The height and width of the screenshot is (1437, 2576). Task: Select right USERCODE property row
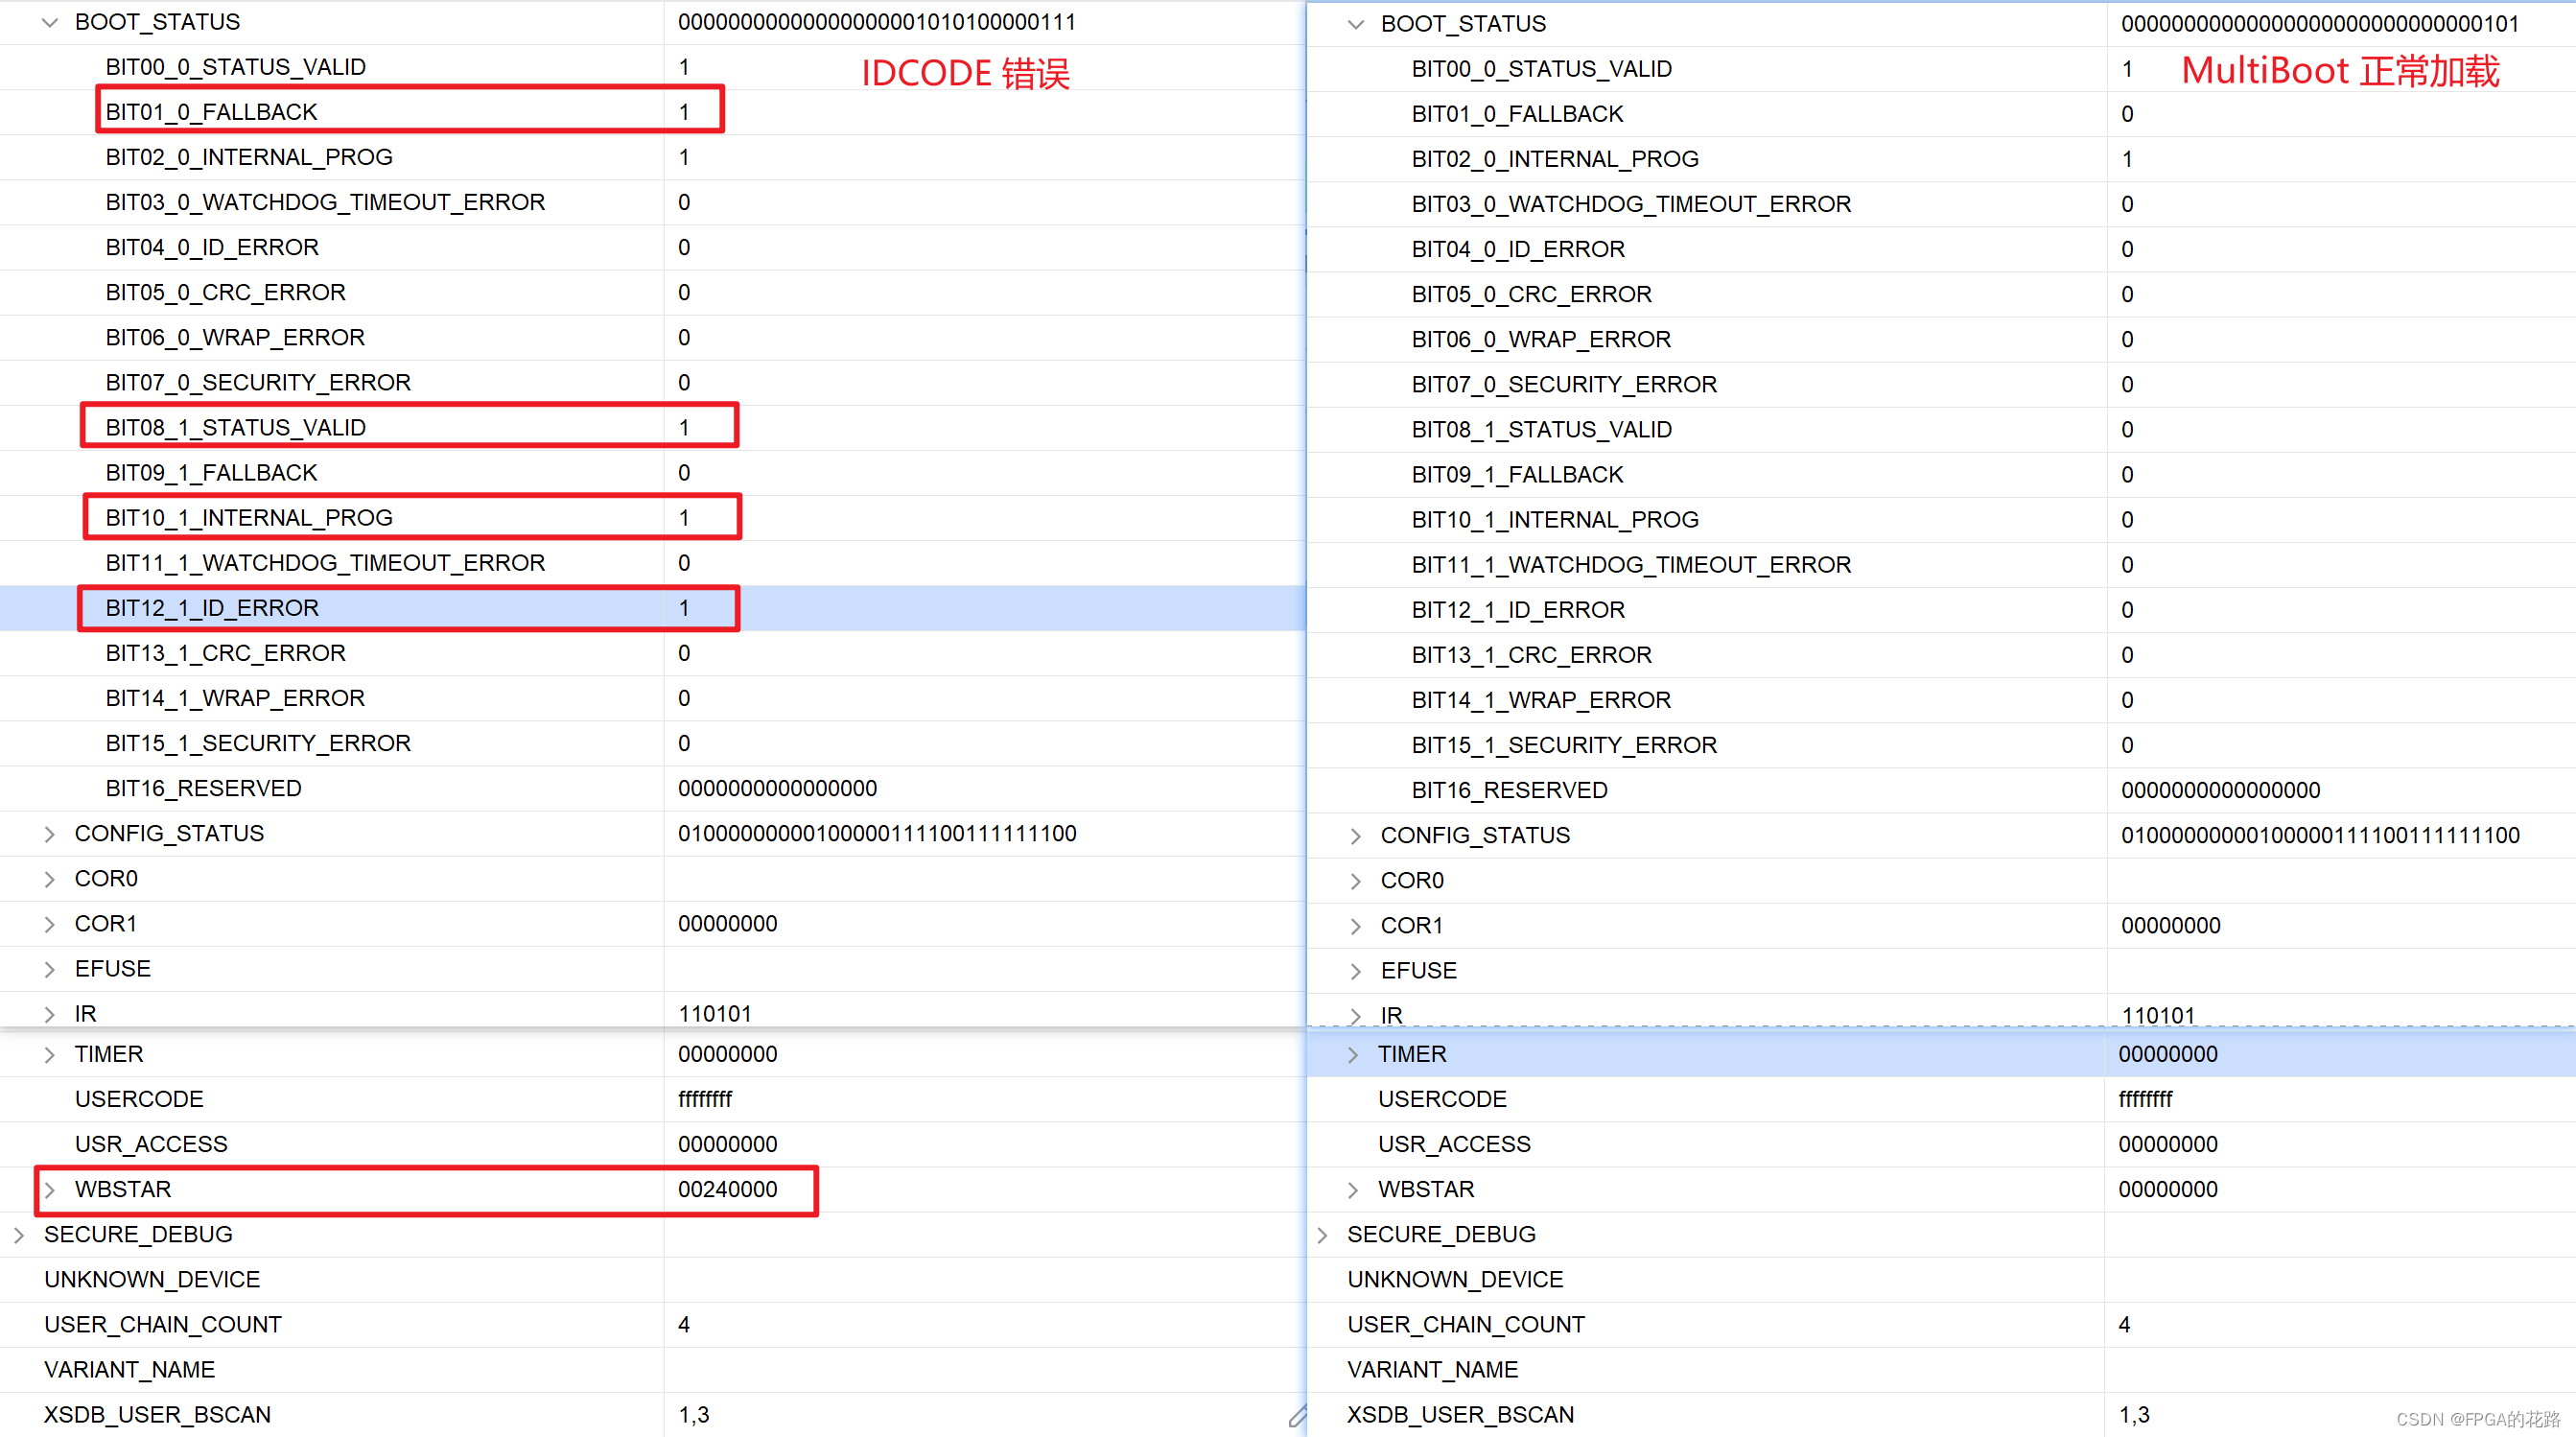pyautogui.click(x=1442, y=1100)
